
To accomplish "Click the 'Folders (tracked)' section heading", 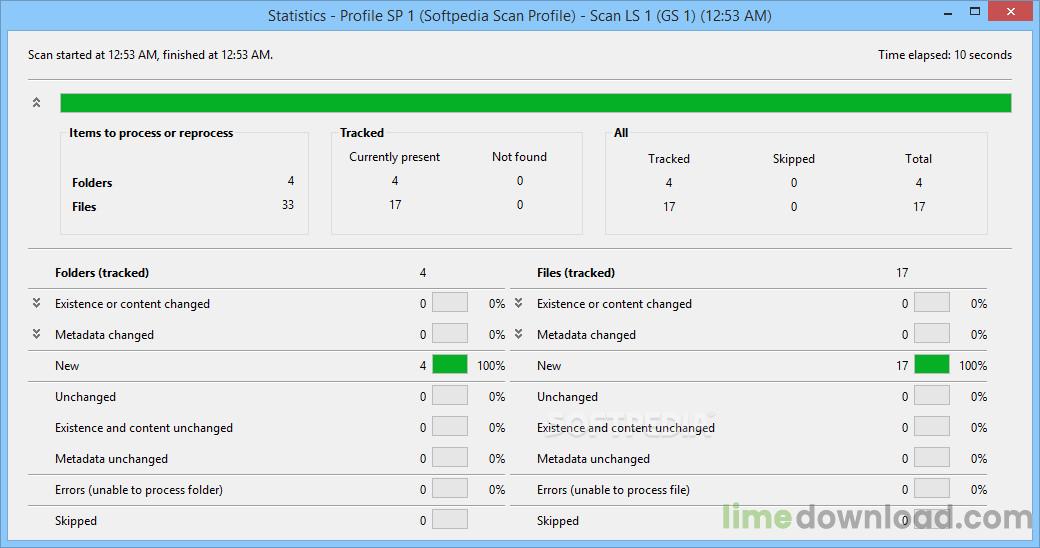I will pos(102,273).
